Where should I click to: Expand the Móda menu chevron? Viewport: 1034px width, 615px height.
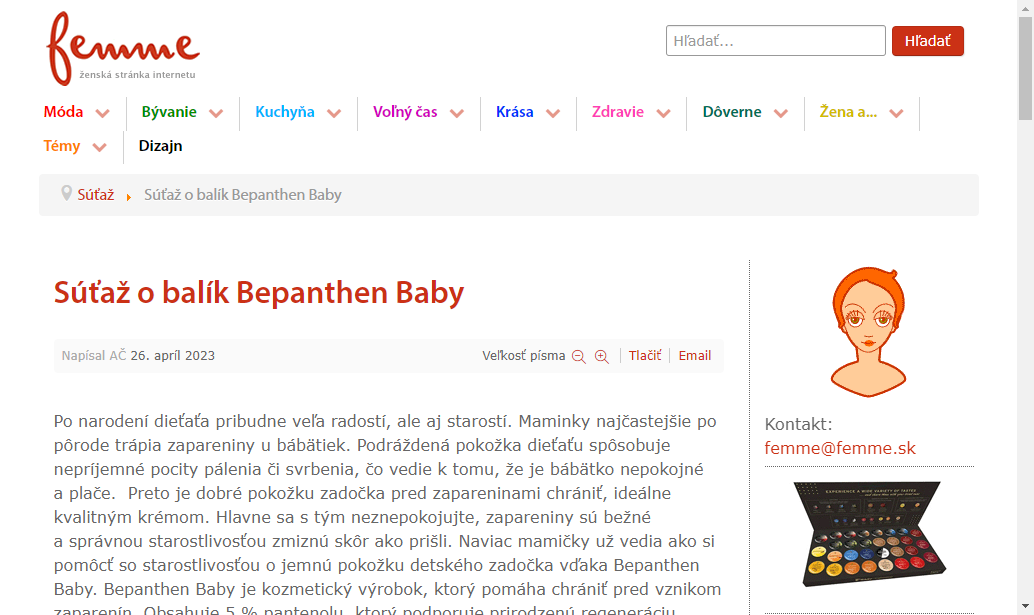tap(102, 113)
